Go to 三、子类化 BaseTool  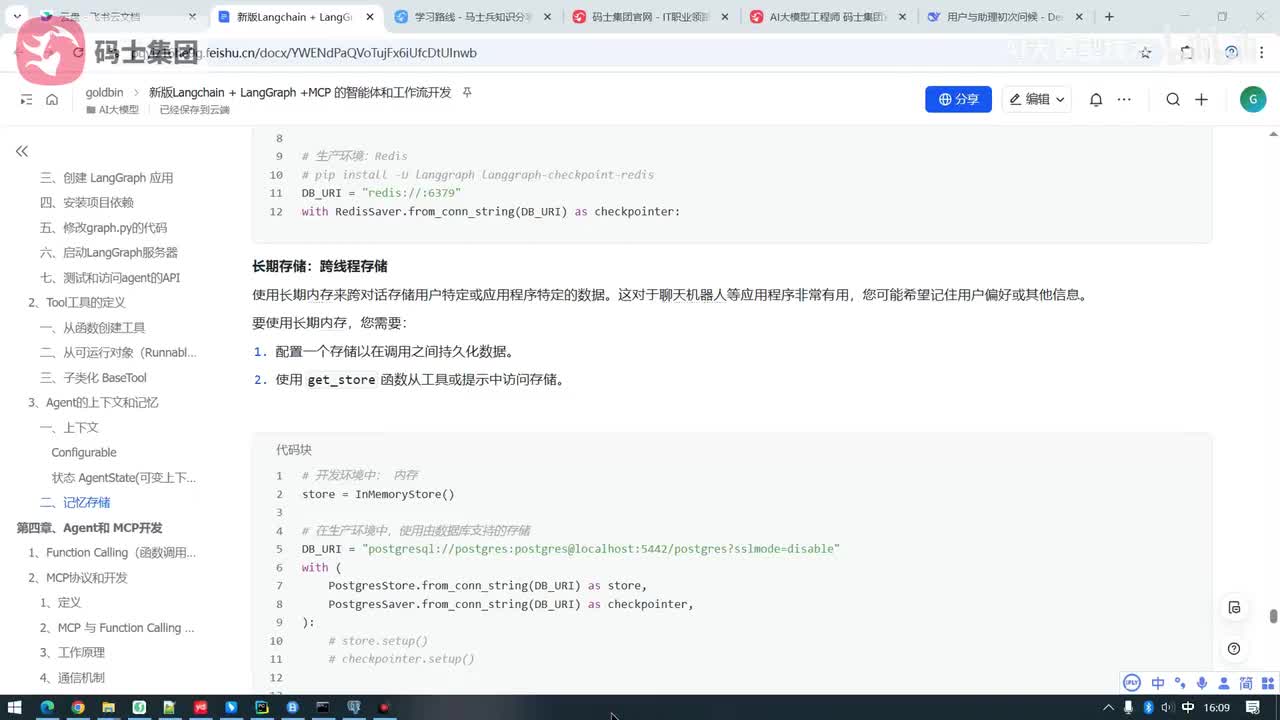pyautogui.click(x=94, y=378)
